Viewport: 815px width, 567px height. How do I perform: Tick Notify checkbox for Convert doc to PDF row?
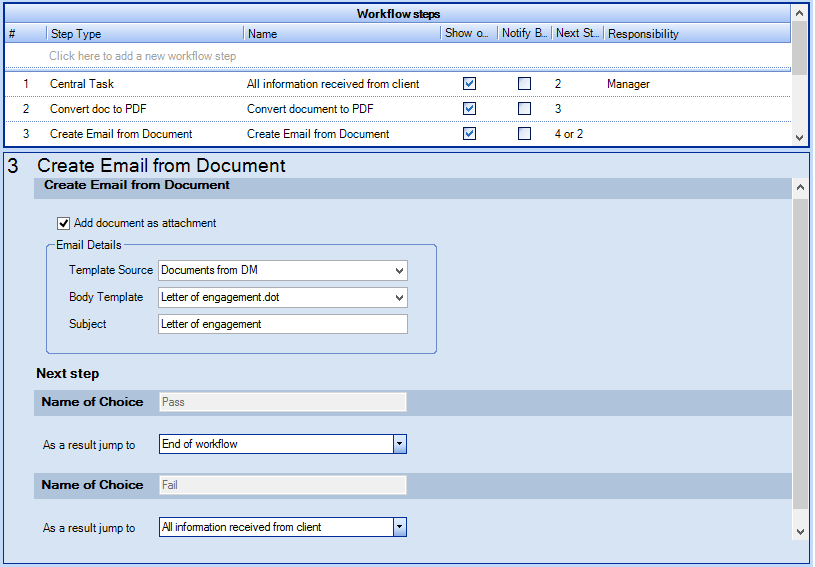point(524,109)
